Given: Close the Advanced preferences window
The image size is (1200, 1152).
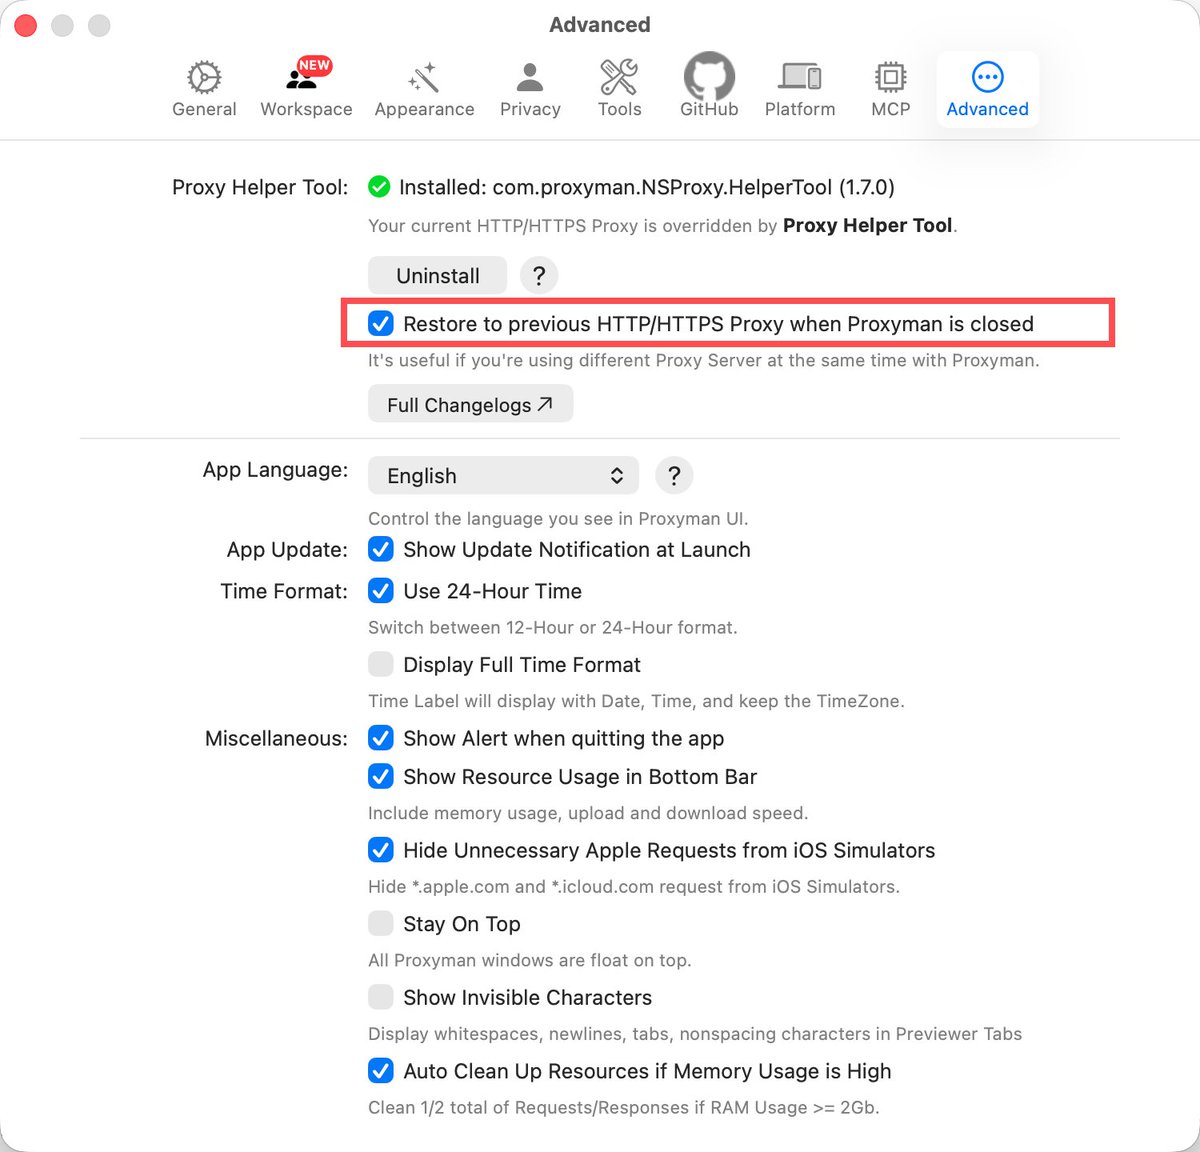Looking at the screenshot, I should 26,25.
